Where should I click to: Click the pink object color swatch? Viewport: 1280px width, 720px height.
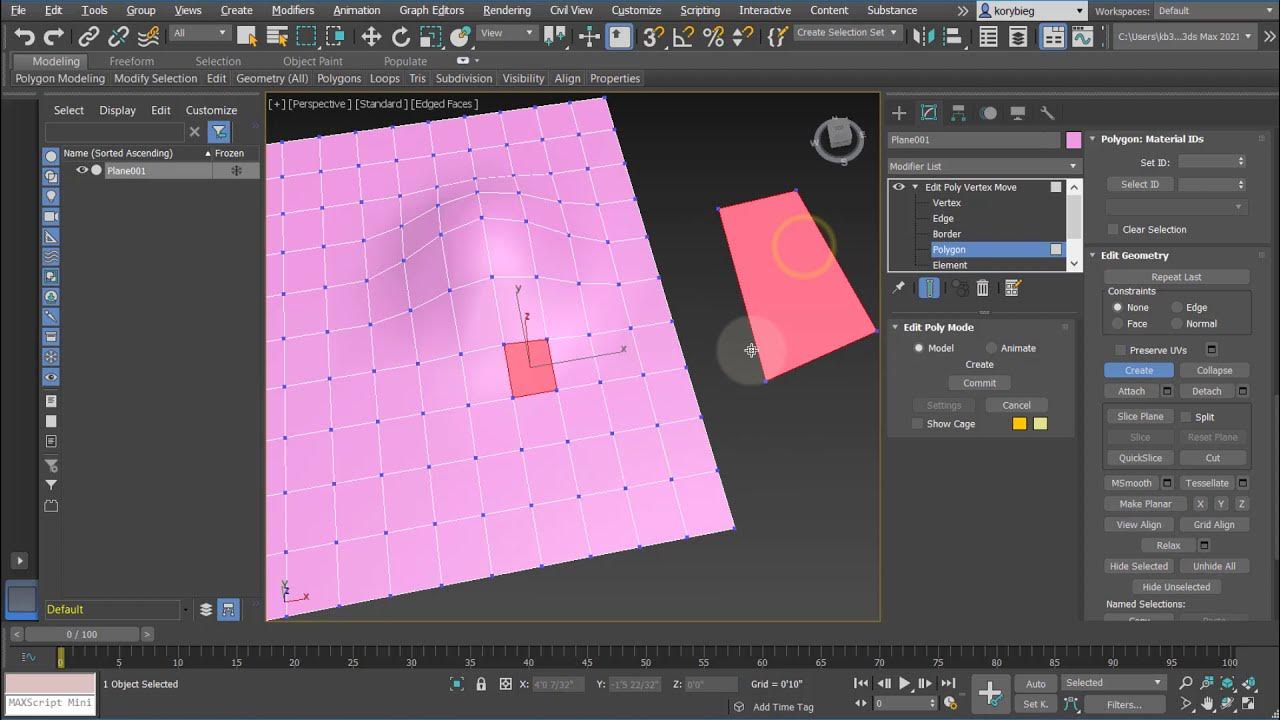1073,140
